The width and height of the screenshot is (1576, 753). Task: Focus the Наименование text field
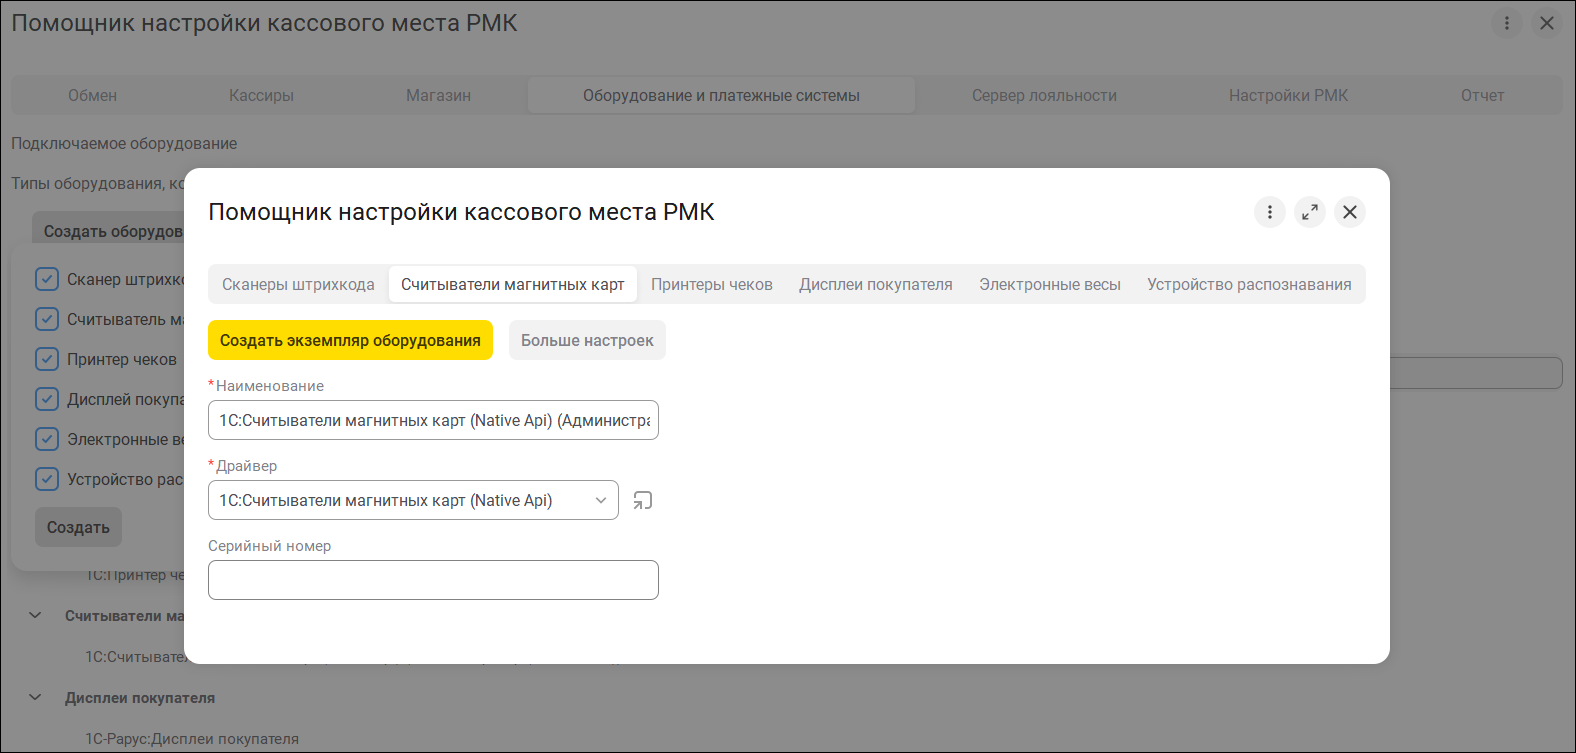(433, 420)
